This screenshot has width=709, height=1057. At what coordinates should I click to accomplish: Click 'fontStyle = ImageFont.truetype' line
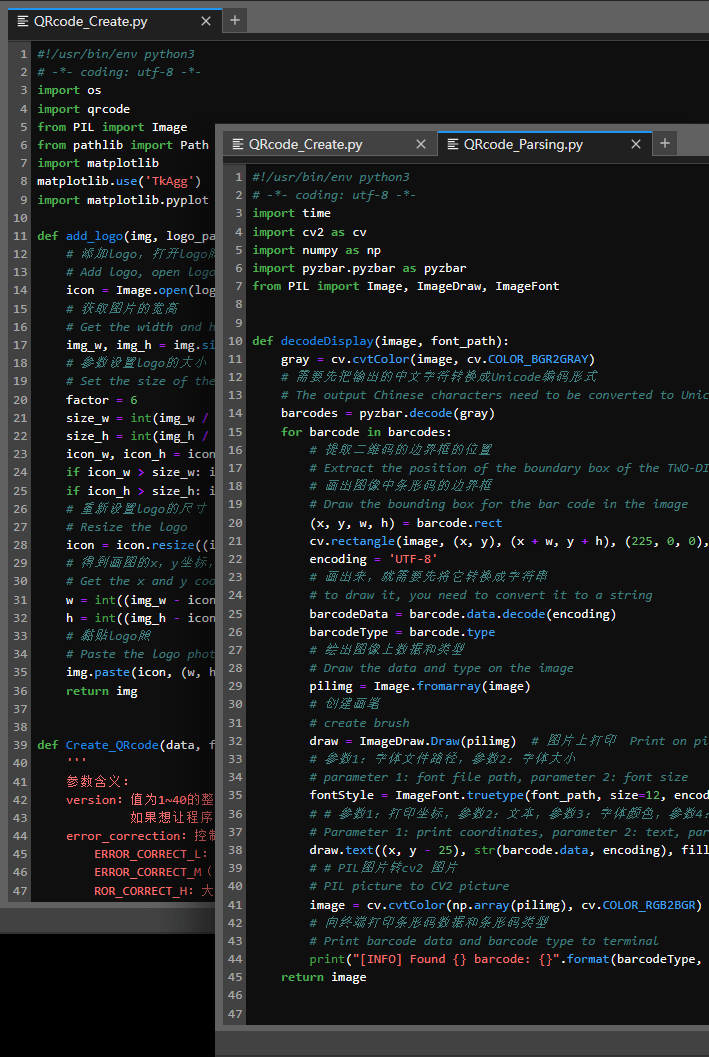(x=509, y=795)
